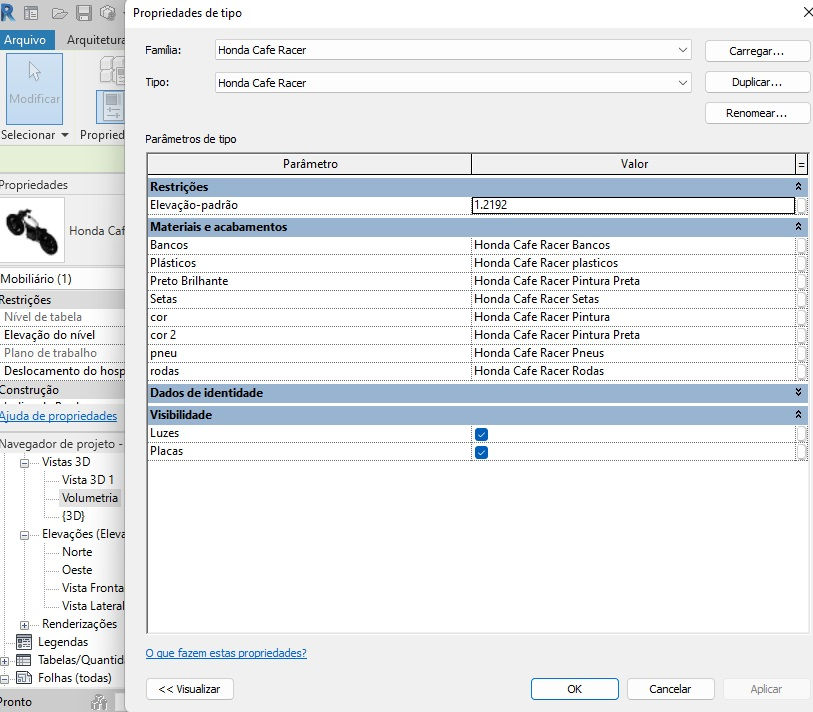Collapse the Vistas 3D tree node
813x712 pixels.
tap(24, 463)
